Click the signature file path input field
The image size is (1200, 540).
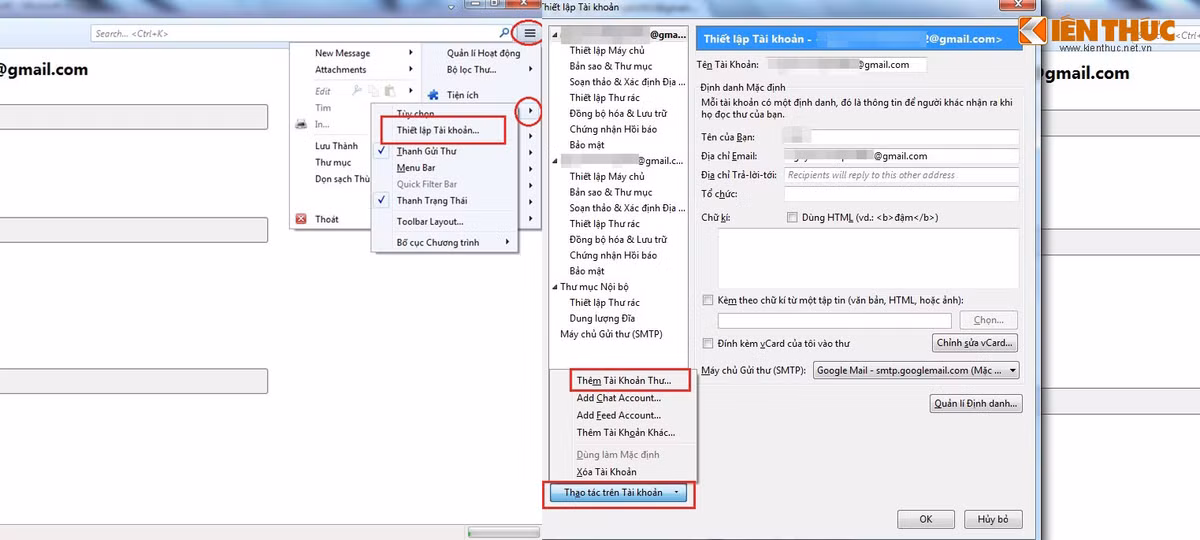click(834, 321)
